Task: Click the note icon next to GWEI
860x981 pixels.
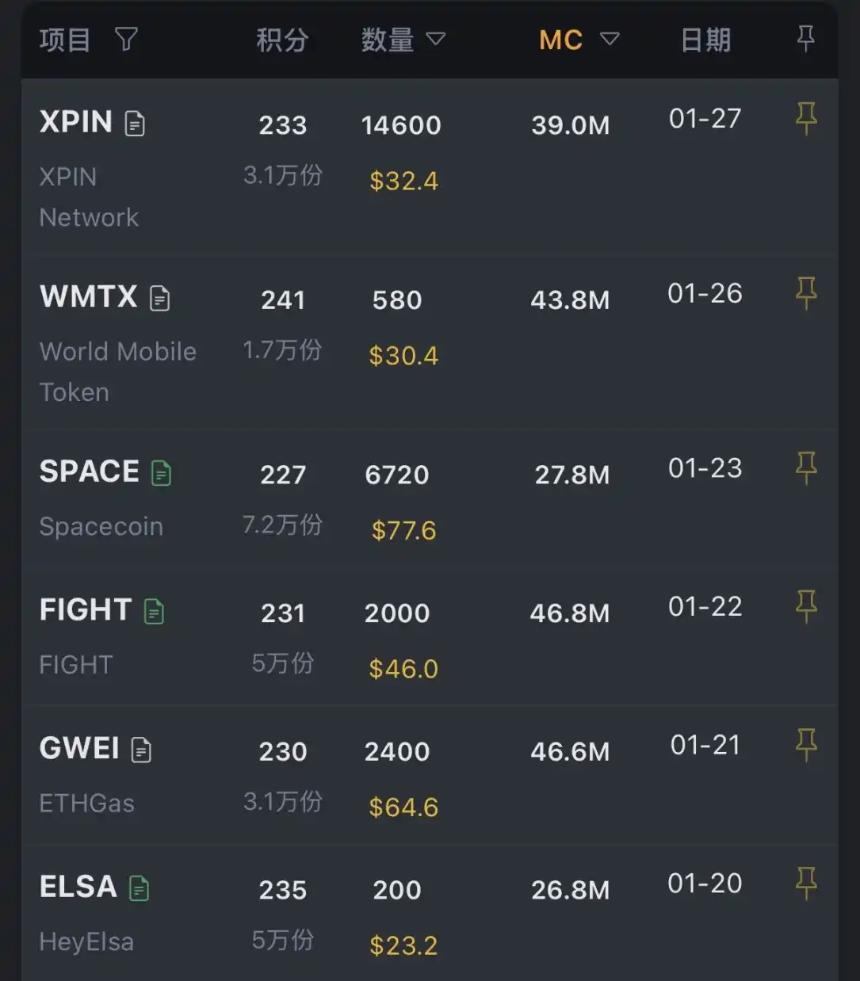Action: click(142, 748)
